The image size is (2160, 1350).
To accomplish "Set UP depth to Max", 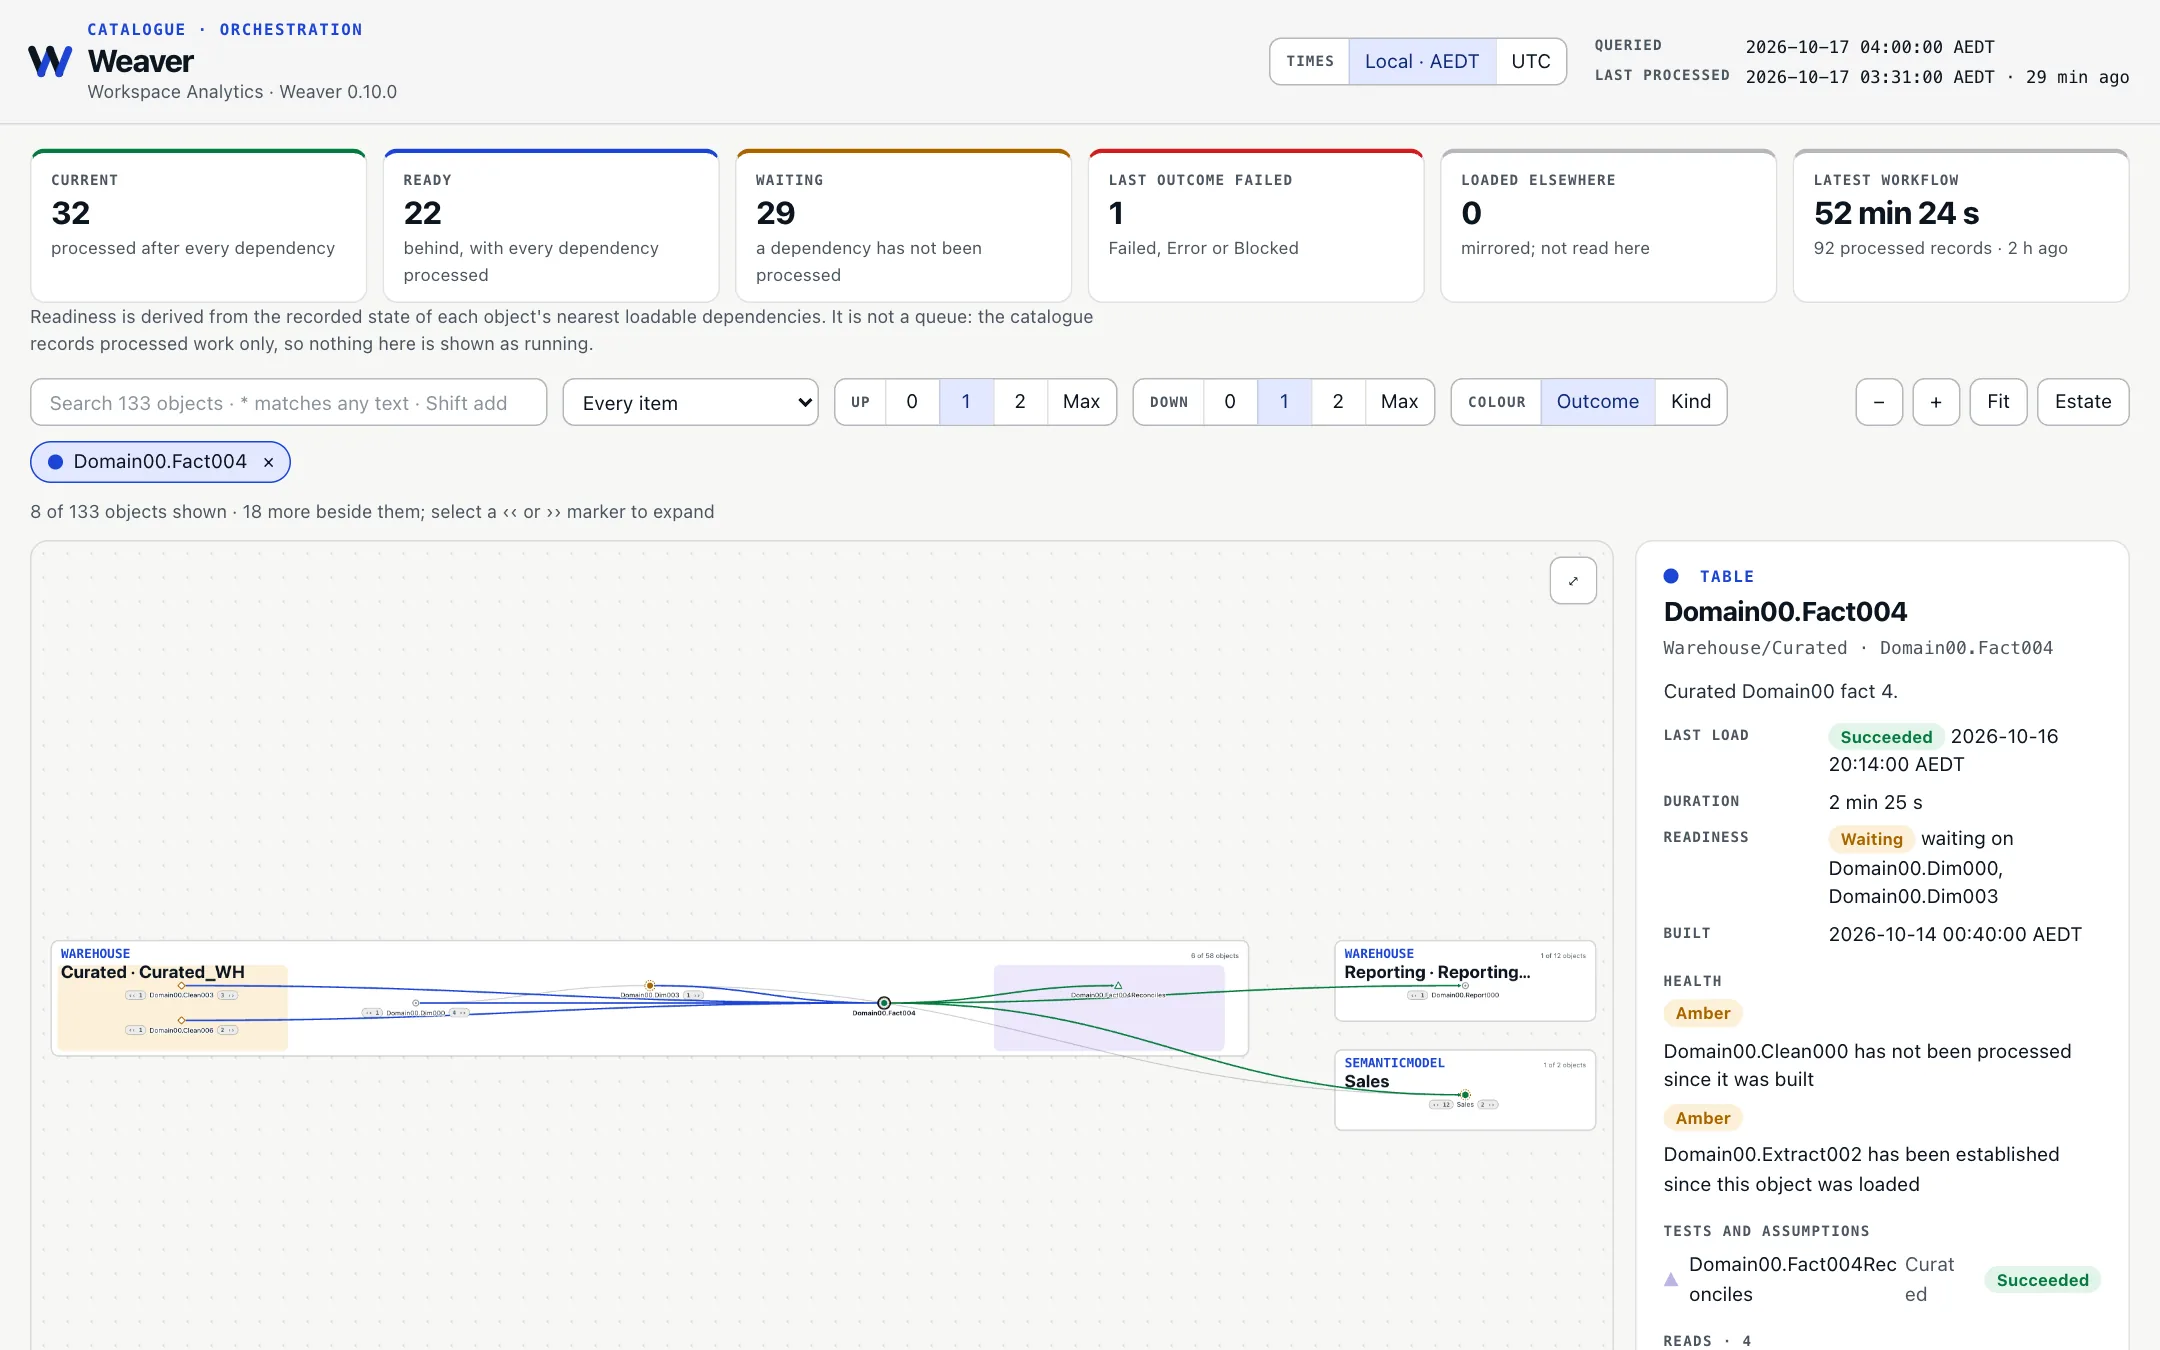I will [x=1081, y=402].
